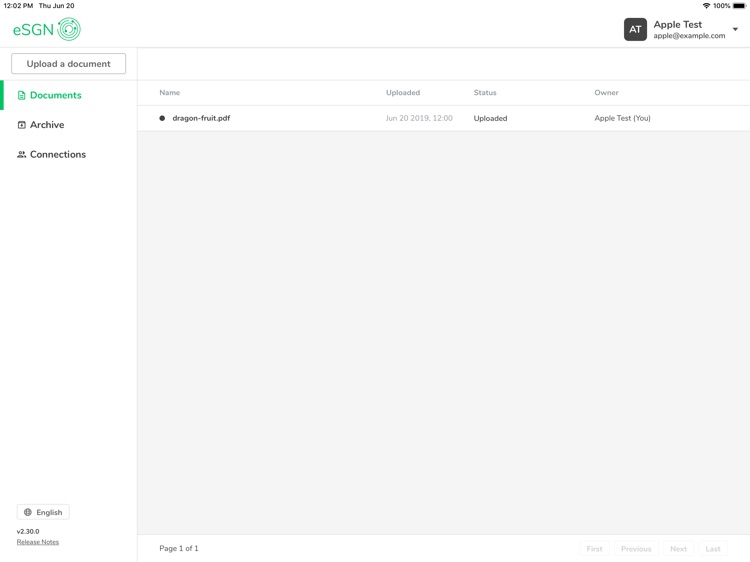Screen dimensions: 750x562
Task: Open dragon-fruit.pdf document
Action: coord(201,118)
